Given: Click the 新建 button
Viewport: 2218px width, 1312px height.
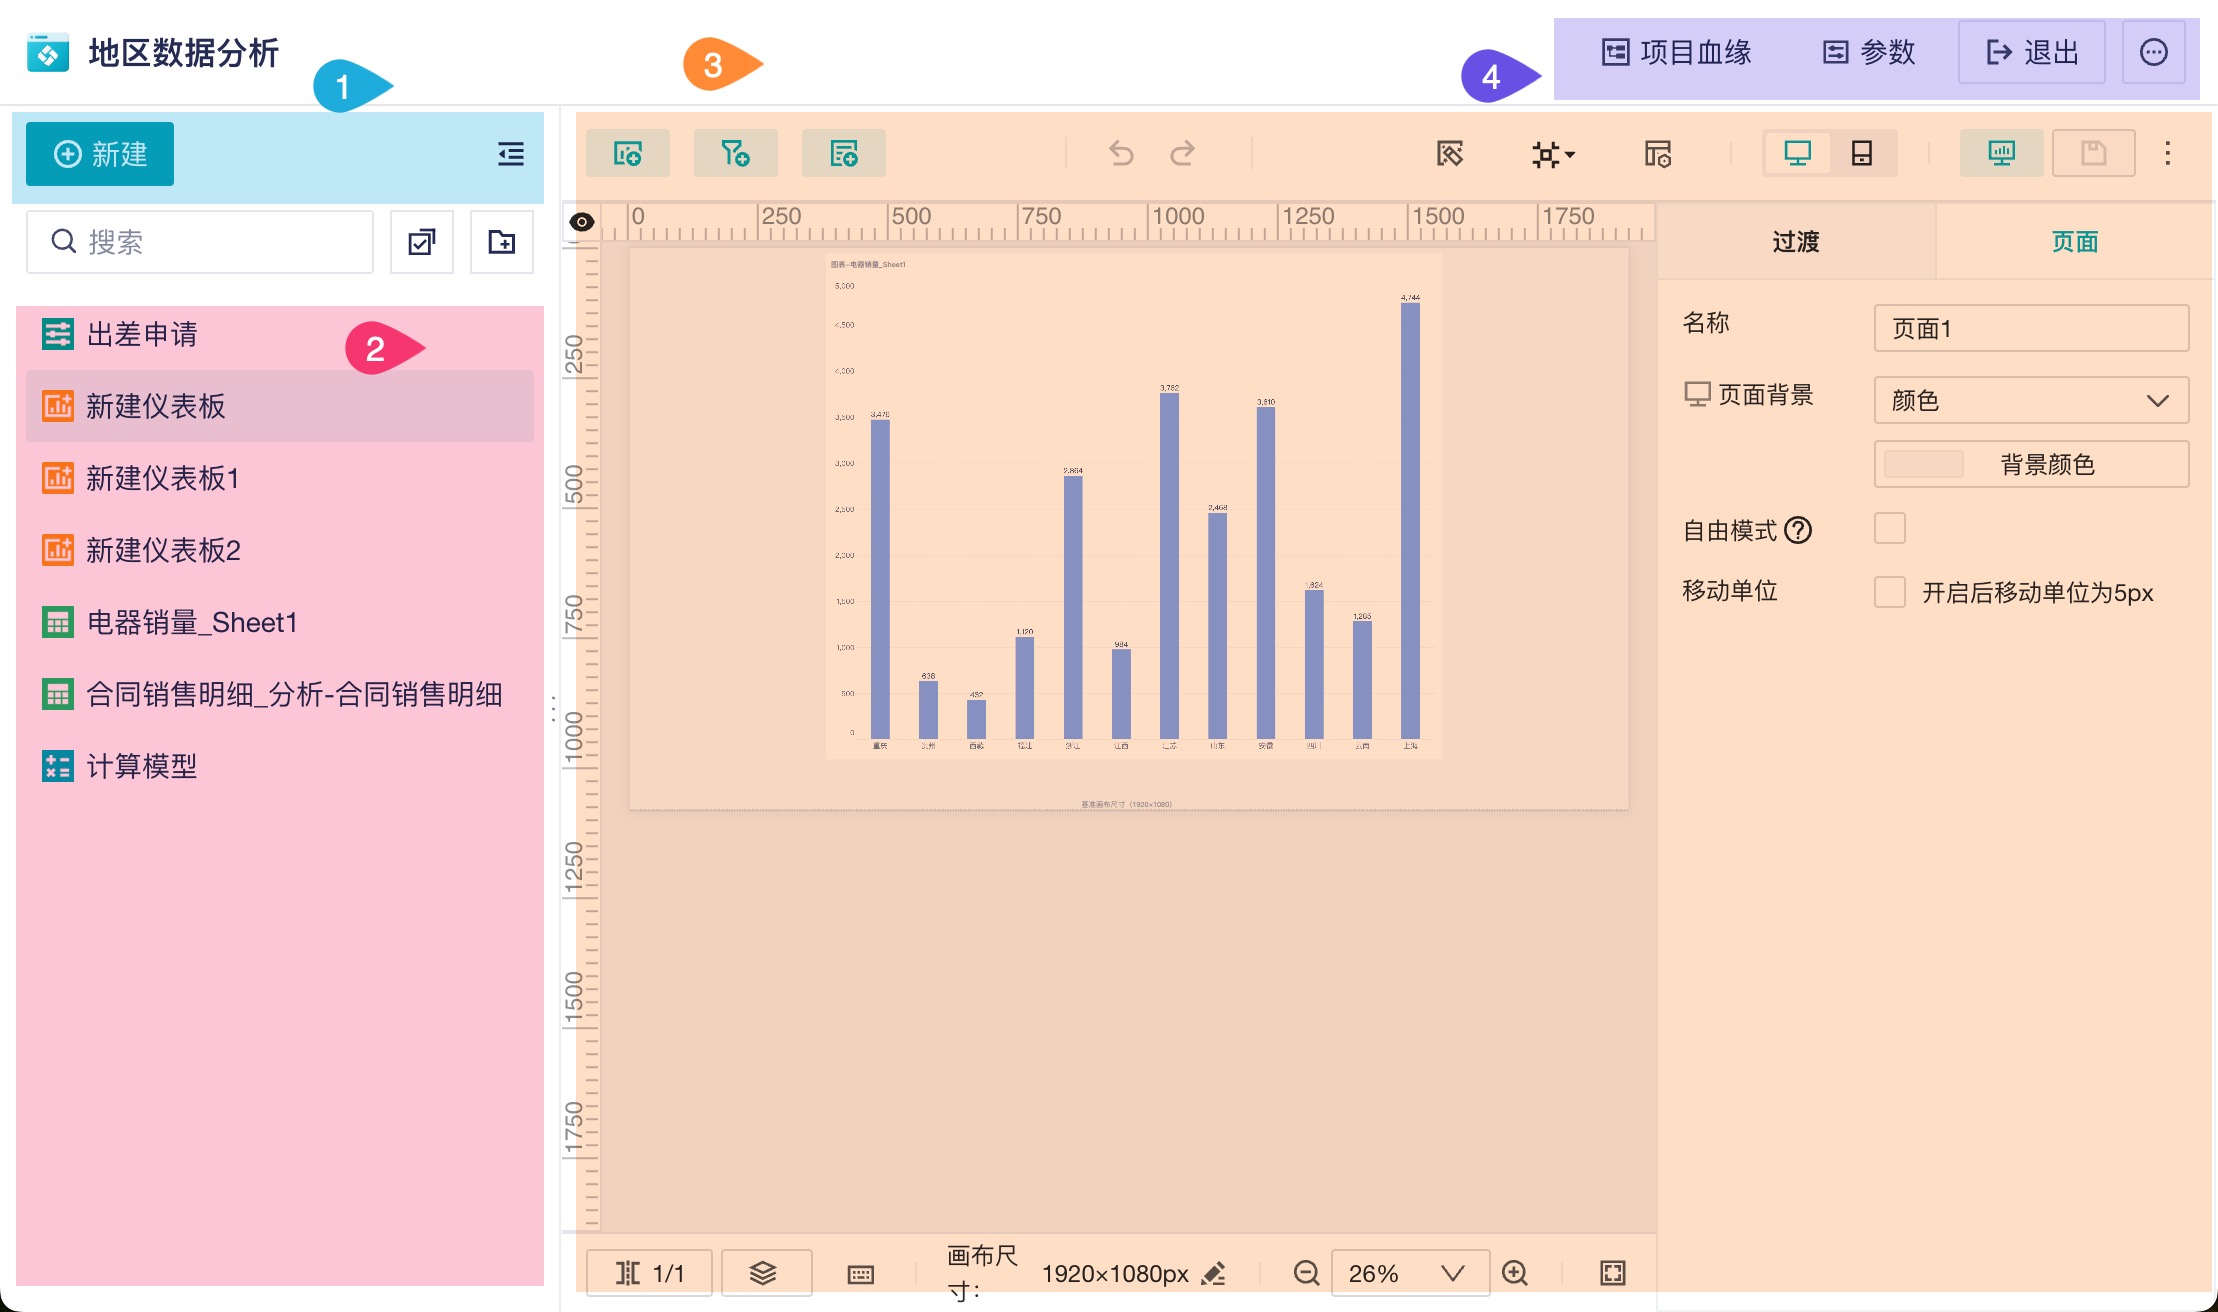Looking at the screenshot, I should click(x=100, y=154).
